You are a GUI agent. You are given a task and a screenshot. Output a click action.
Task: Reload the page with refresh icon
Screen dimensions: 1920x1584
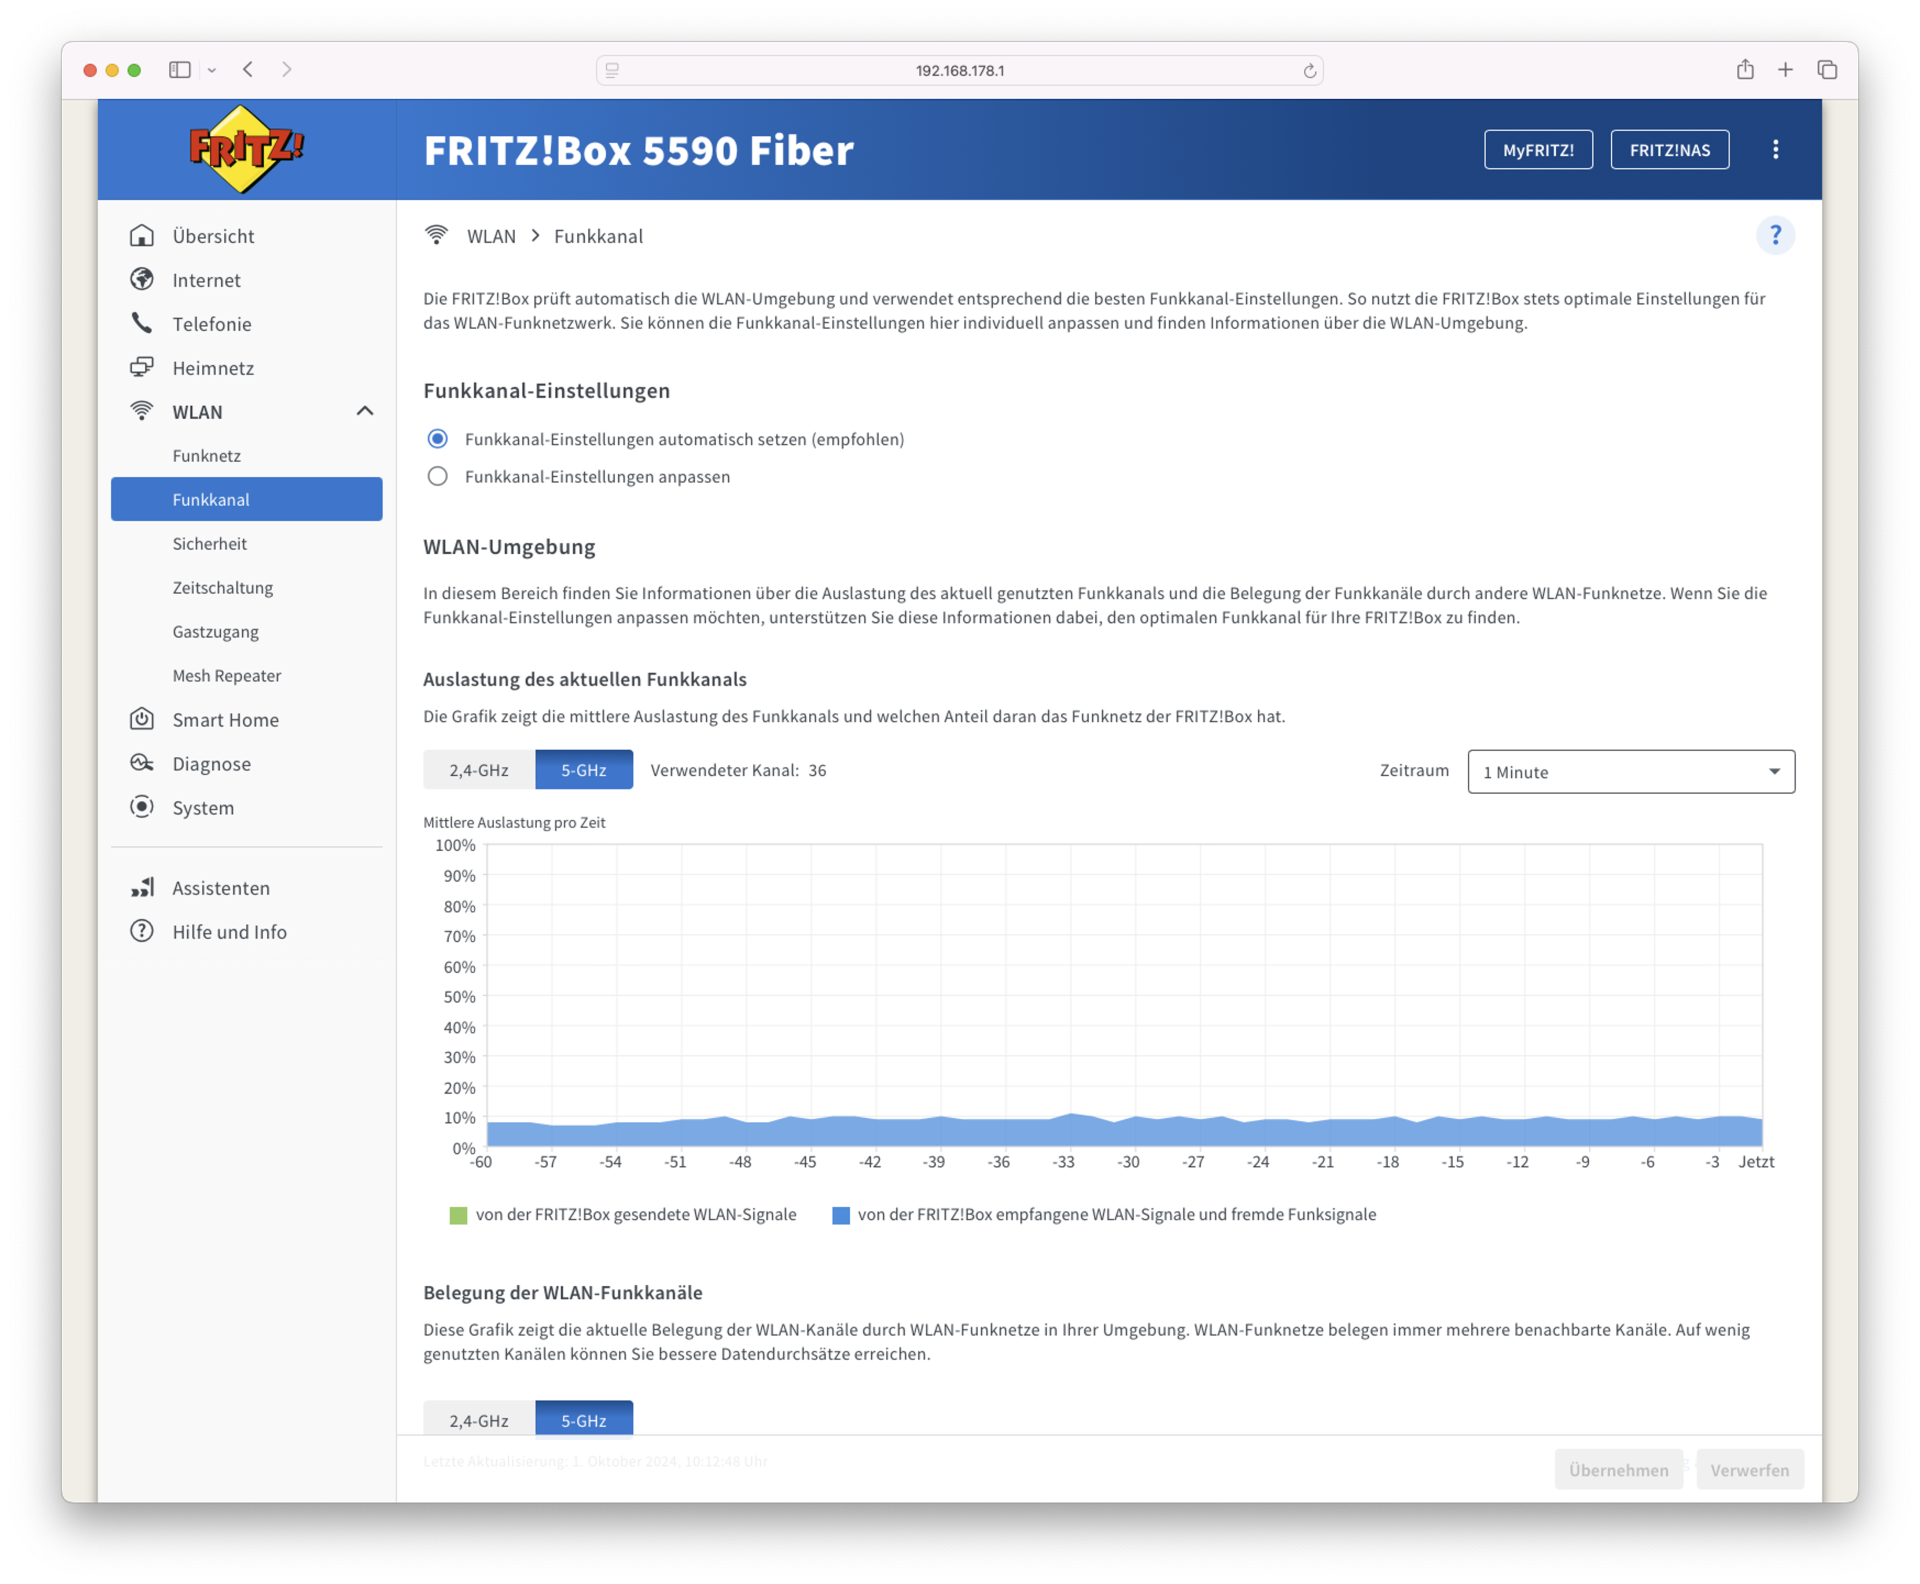pyautogui.click(x=1309, y=70)
